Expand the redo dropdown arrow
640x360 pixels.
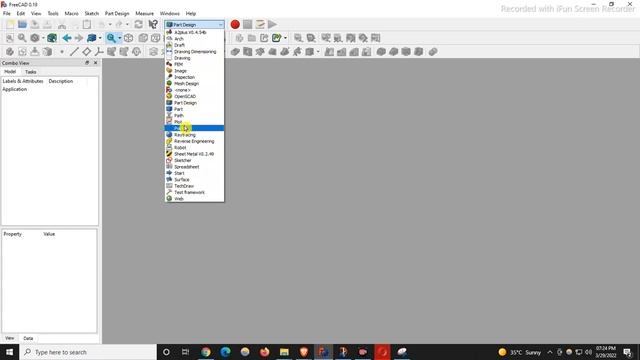pyautogui.click(x=127, y=24)
